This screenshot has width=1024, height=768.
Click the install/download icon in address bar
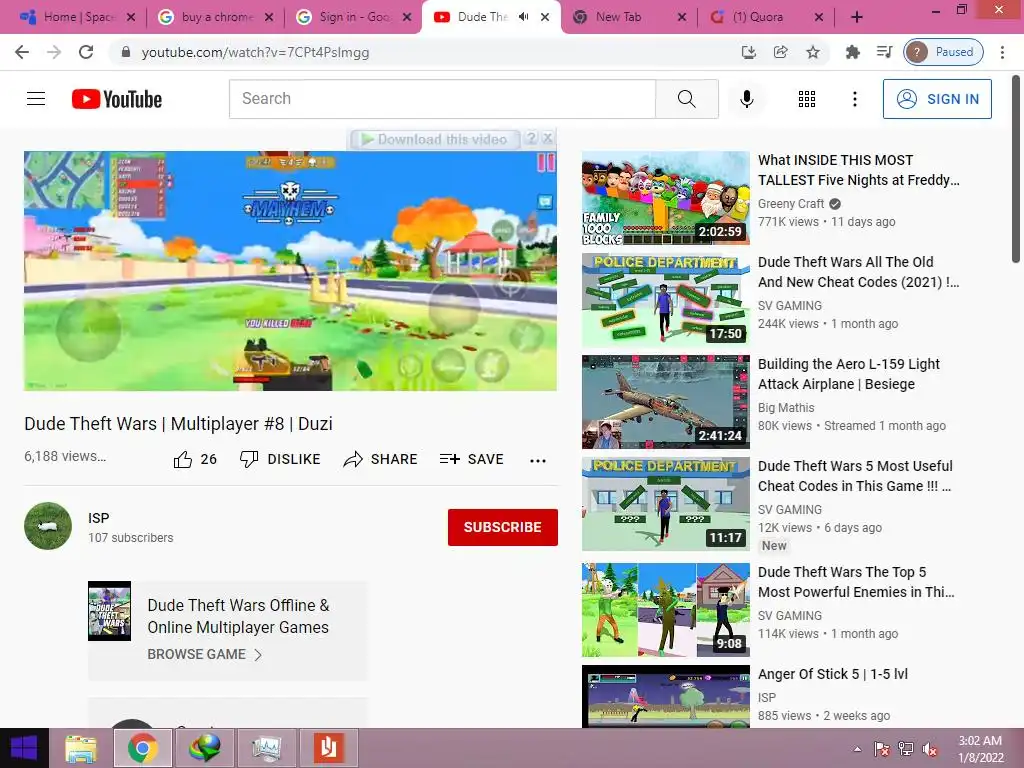coord(748,52)
